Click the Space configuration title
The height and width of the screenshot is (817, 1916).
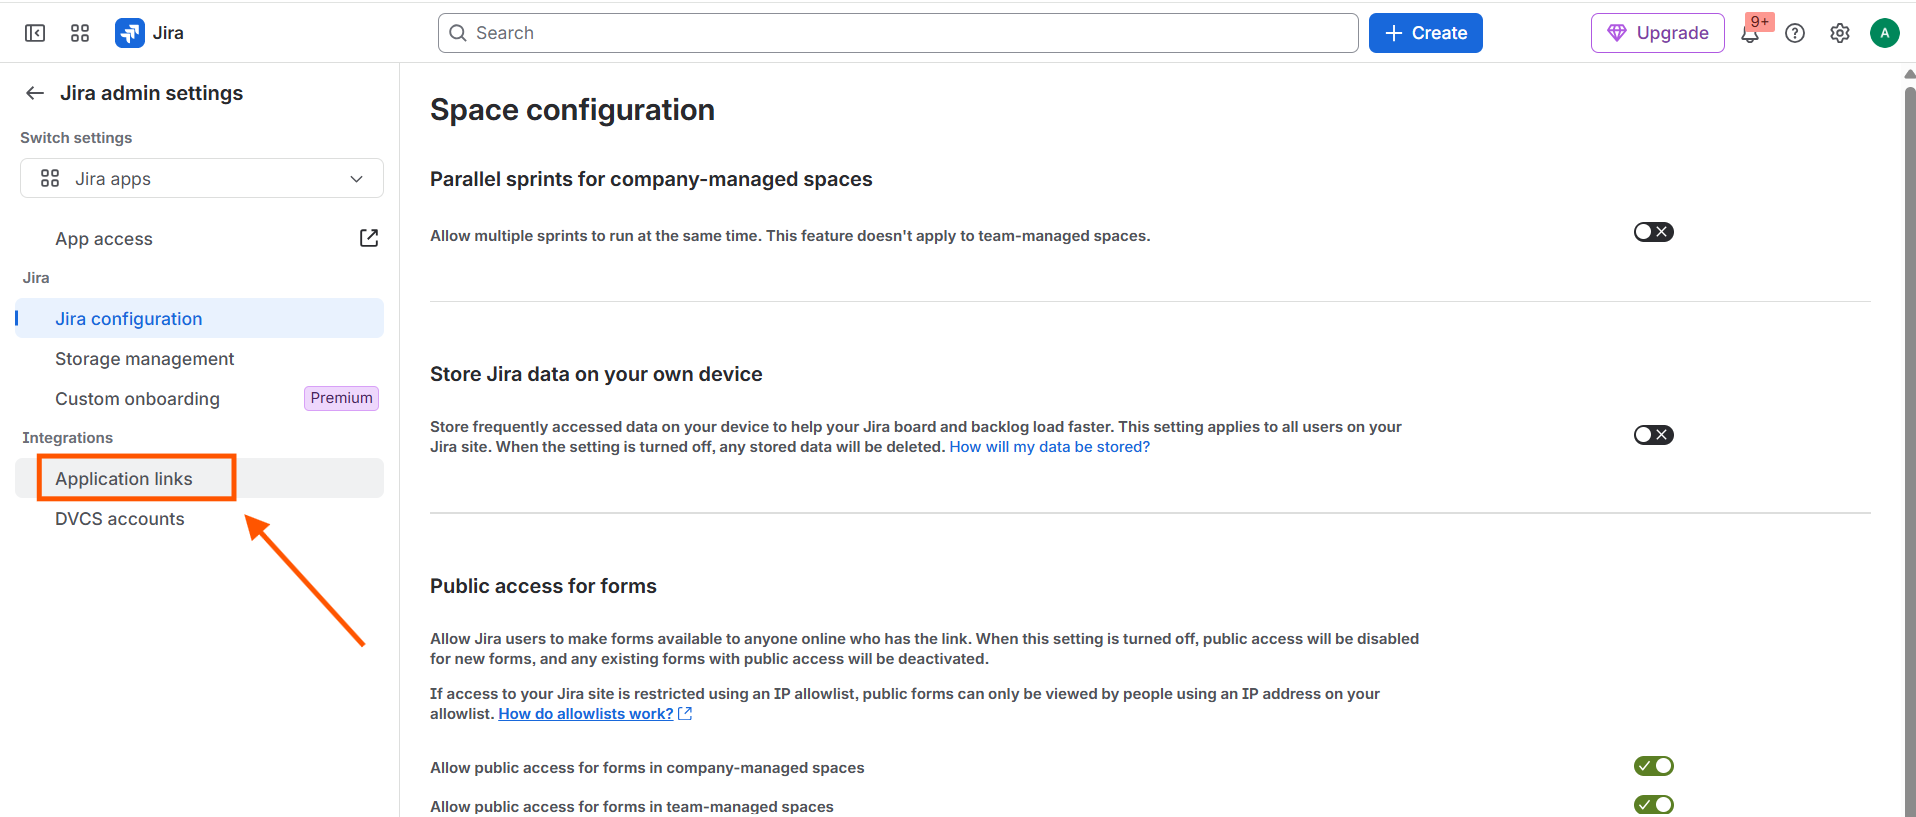click(572, 110)
